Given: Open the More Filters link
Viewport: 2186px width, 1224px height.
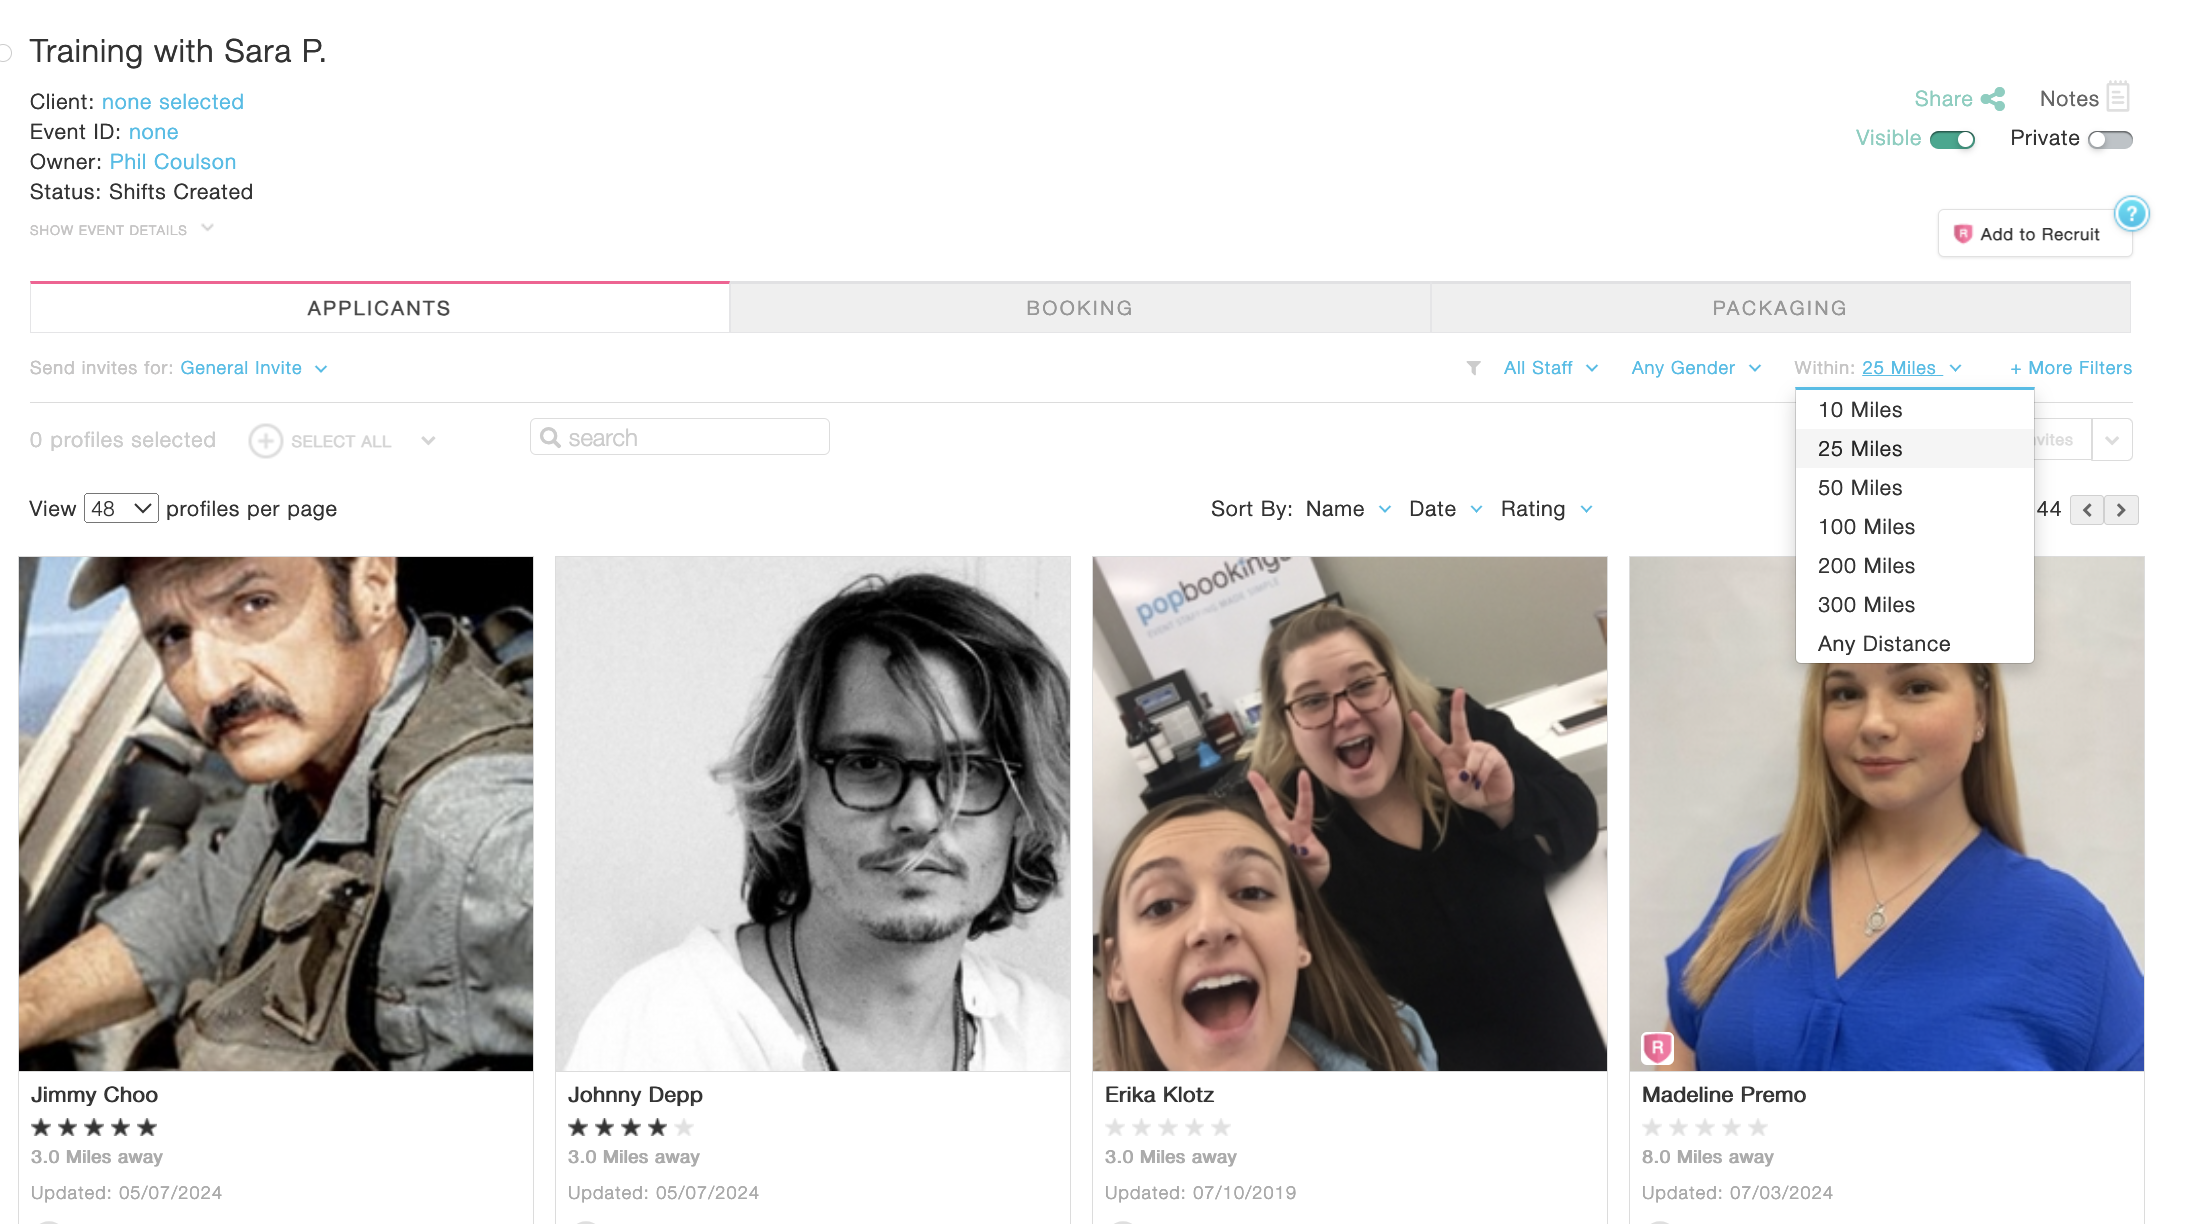Looking at the screenshot, I should coord(2070,368).
